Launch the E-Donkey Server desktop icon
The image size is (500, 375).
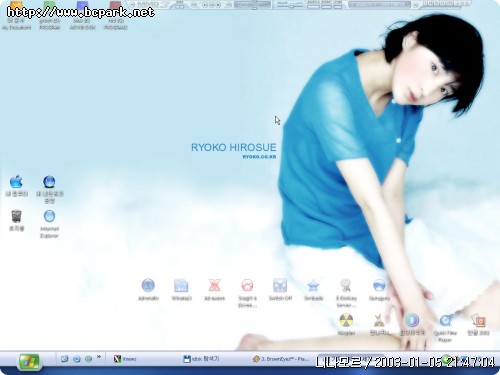tap(346, 285)
